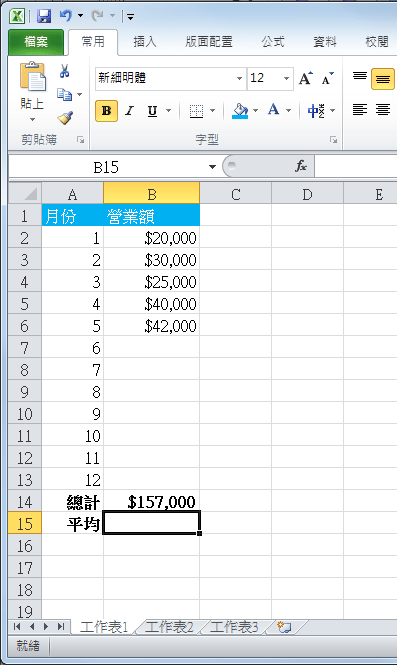The height and width of the screenshot is (665, 397).
Task: Cut selection with the scissors icon
Action: tap(64, 71)
